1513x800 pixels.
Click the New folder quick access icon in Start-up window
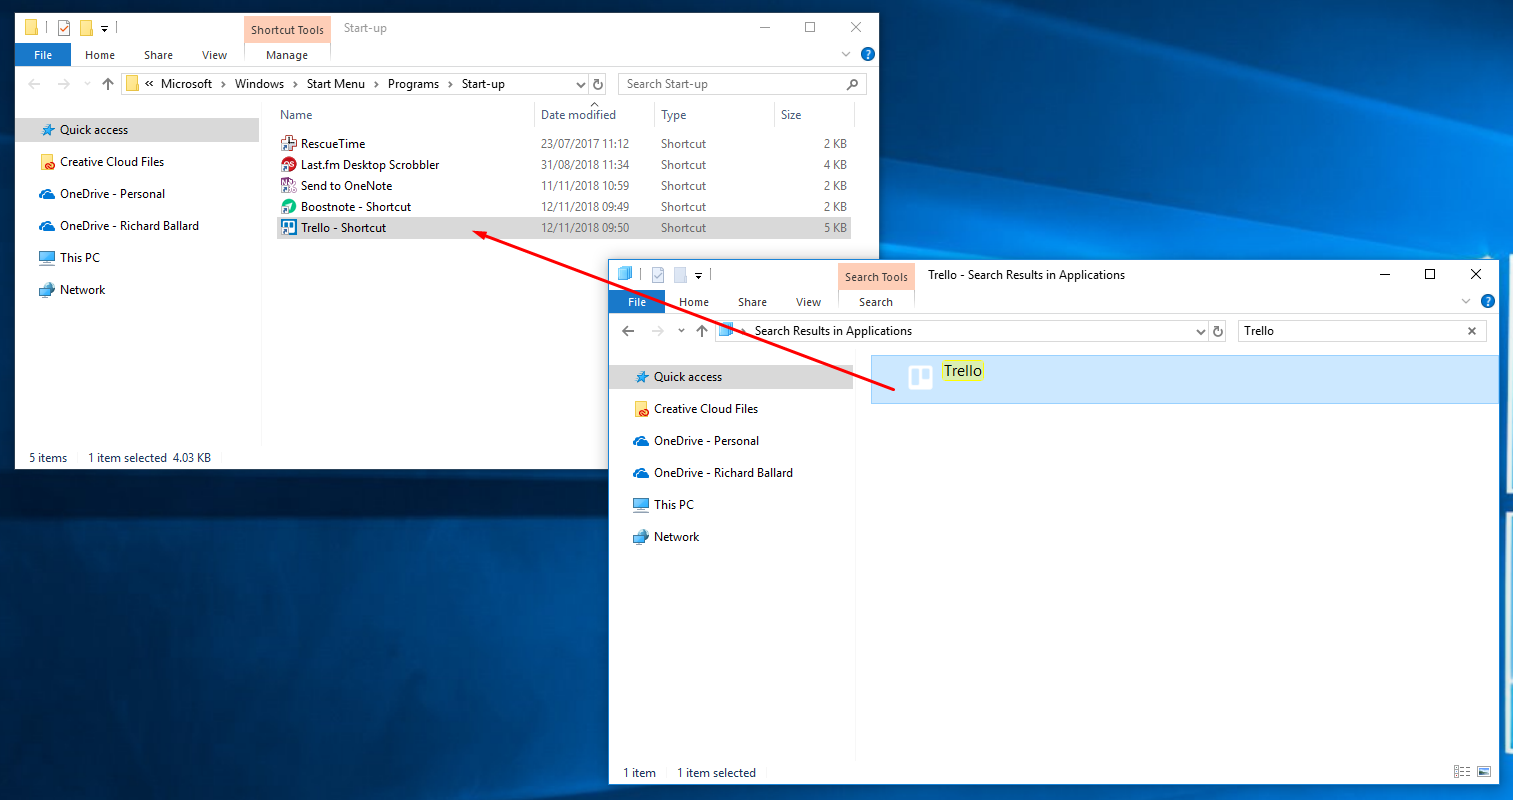pos(86,28)
